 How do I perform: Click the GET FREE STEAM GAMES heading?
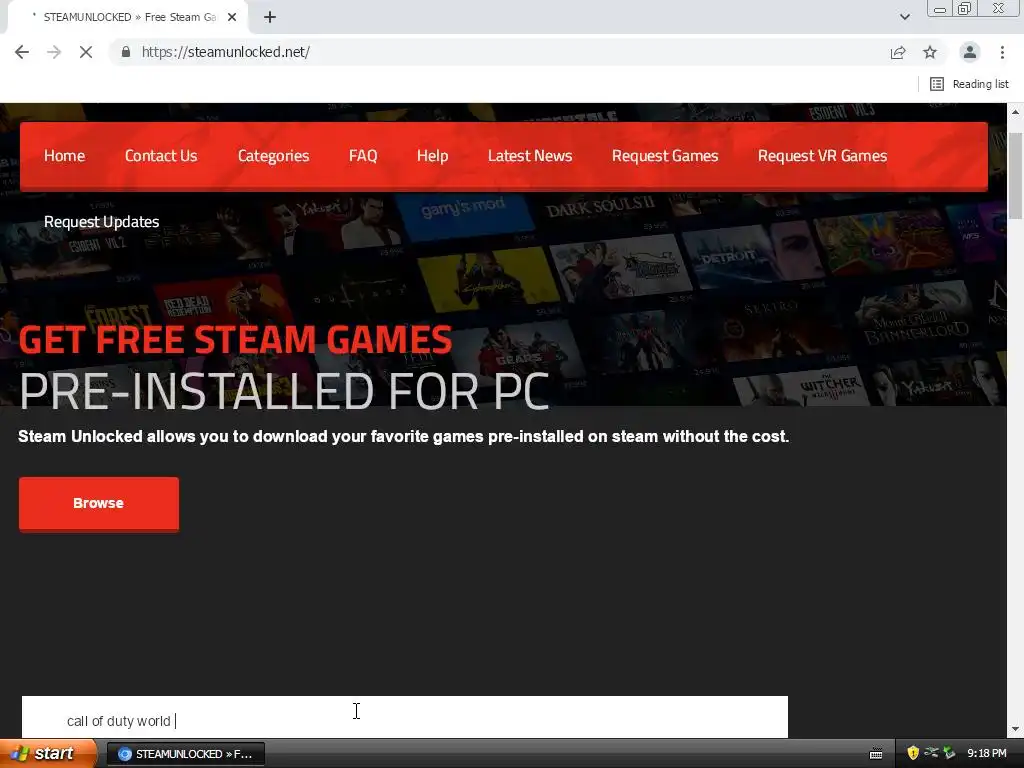pyautogui.click(x=235, y=340)
